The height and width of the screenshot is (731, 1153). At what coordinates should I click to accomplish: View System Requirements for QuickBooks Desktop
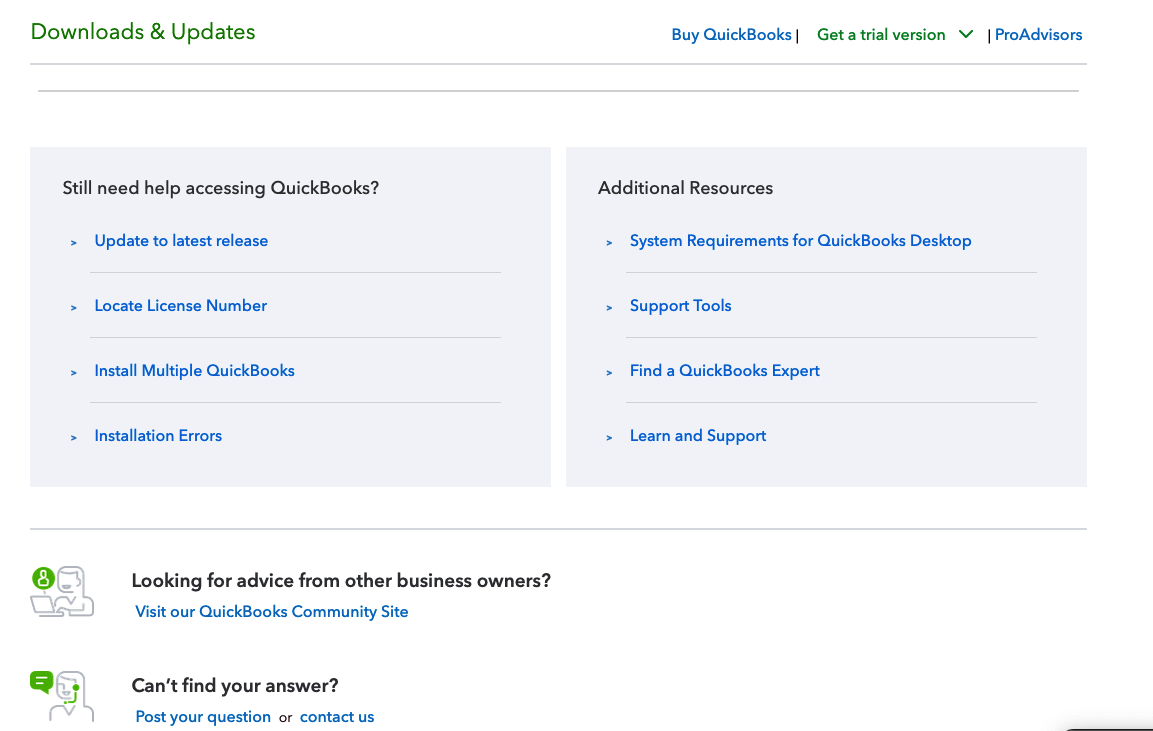click(800, 241)
